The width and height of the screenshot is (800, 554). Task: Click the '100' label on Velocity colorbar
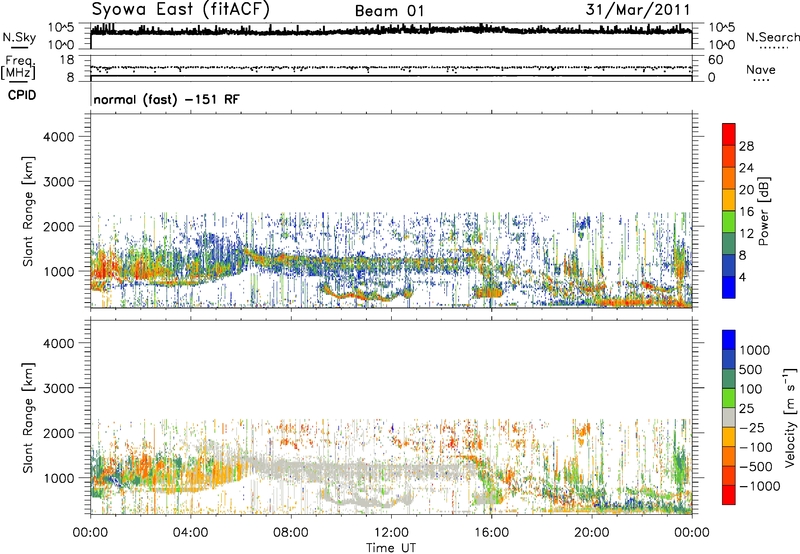tap(751, 389)
